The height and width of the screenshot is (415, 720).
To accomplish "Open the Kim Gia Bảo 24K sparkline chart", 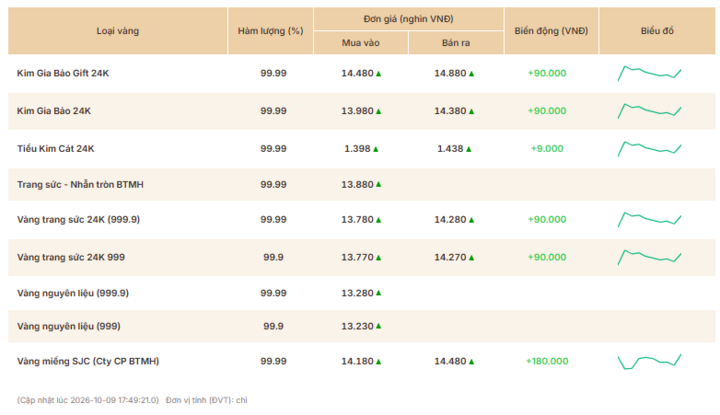I will 649,111.
